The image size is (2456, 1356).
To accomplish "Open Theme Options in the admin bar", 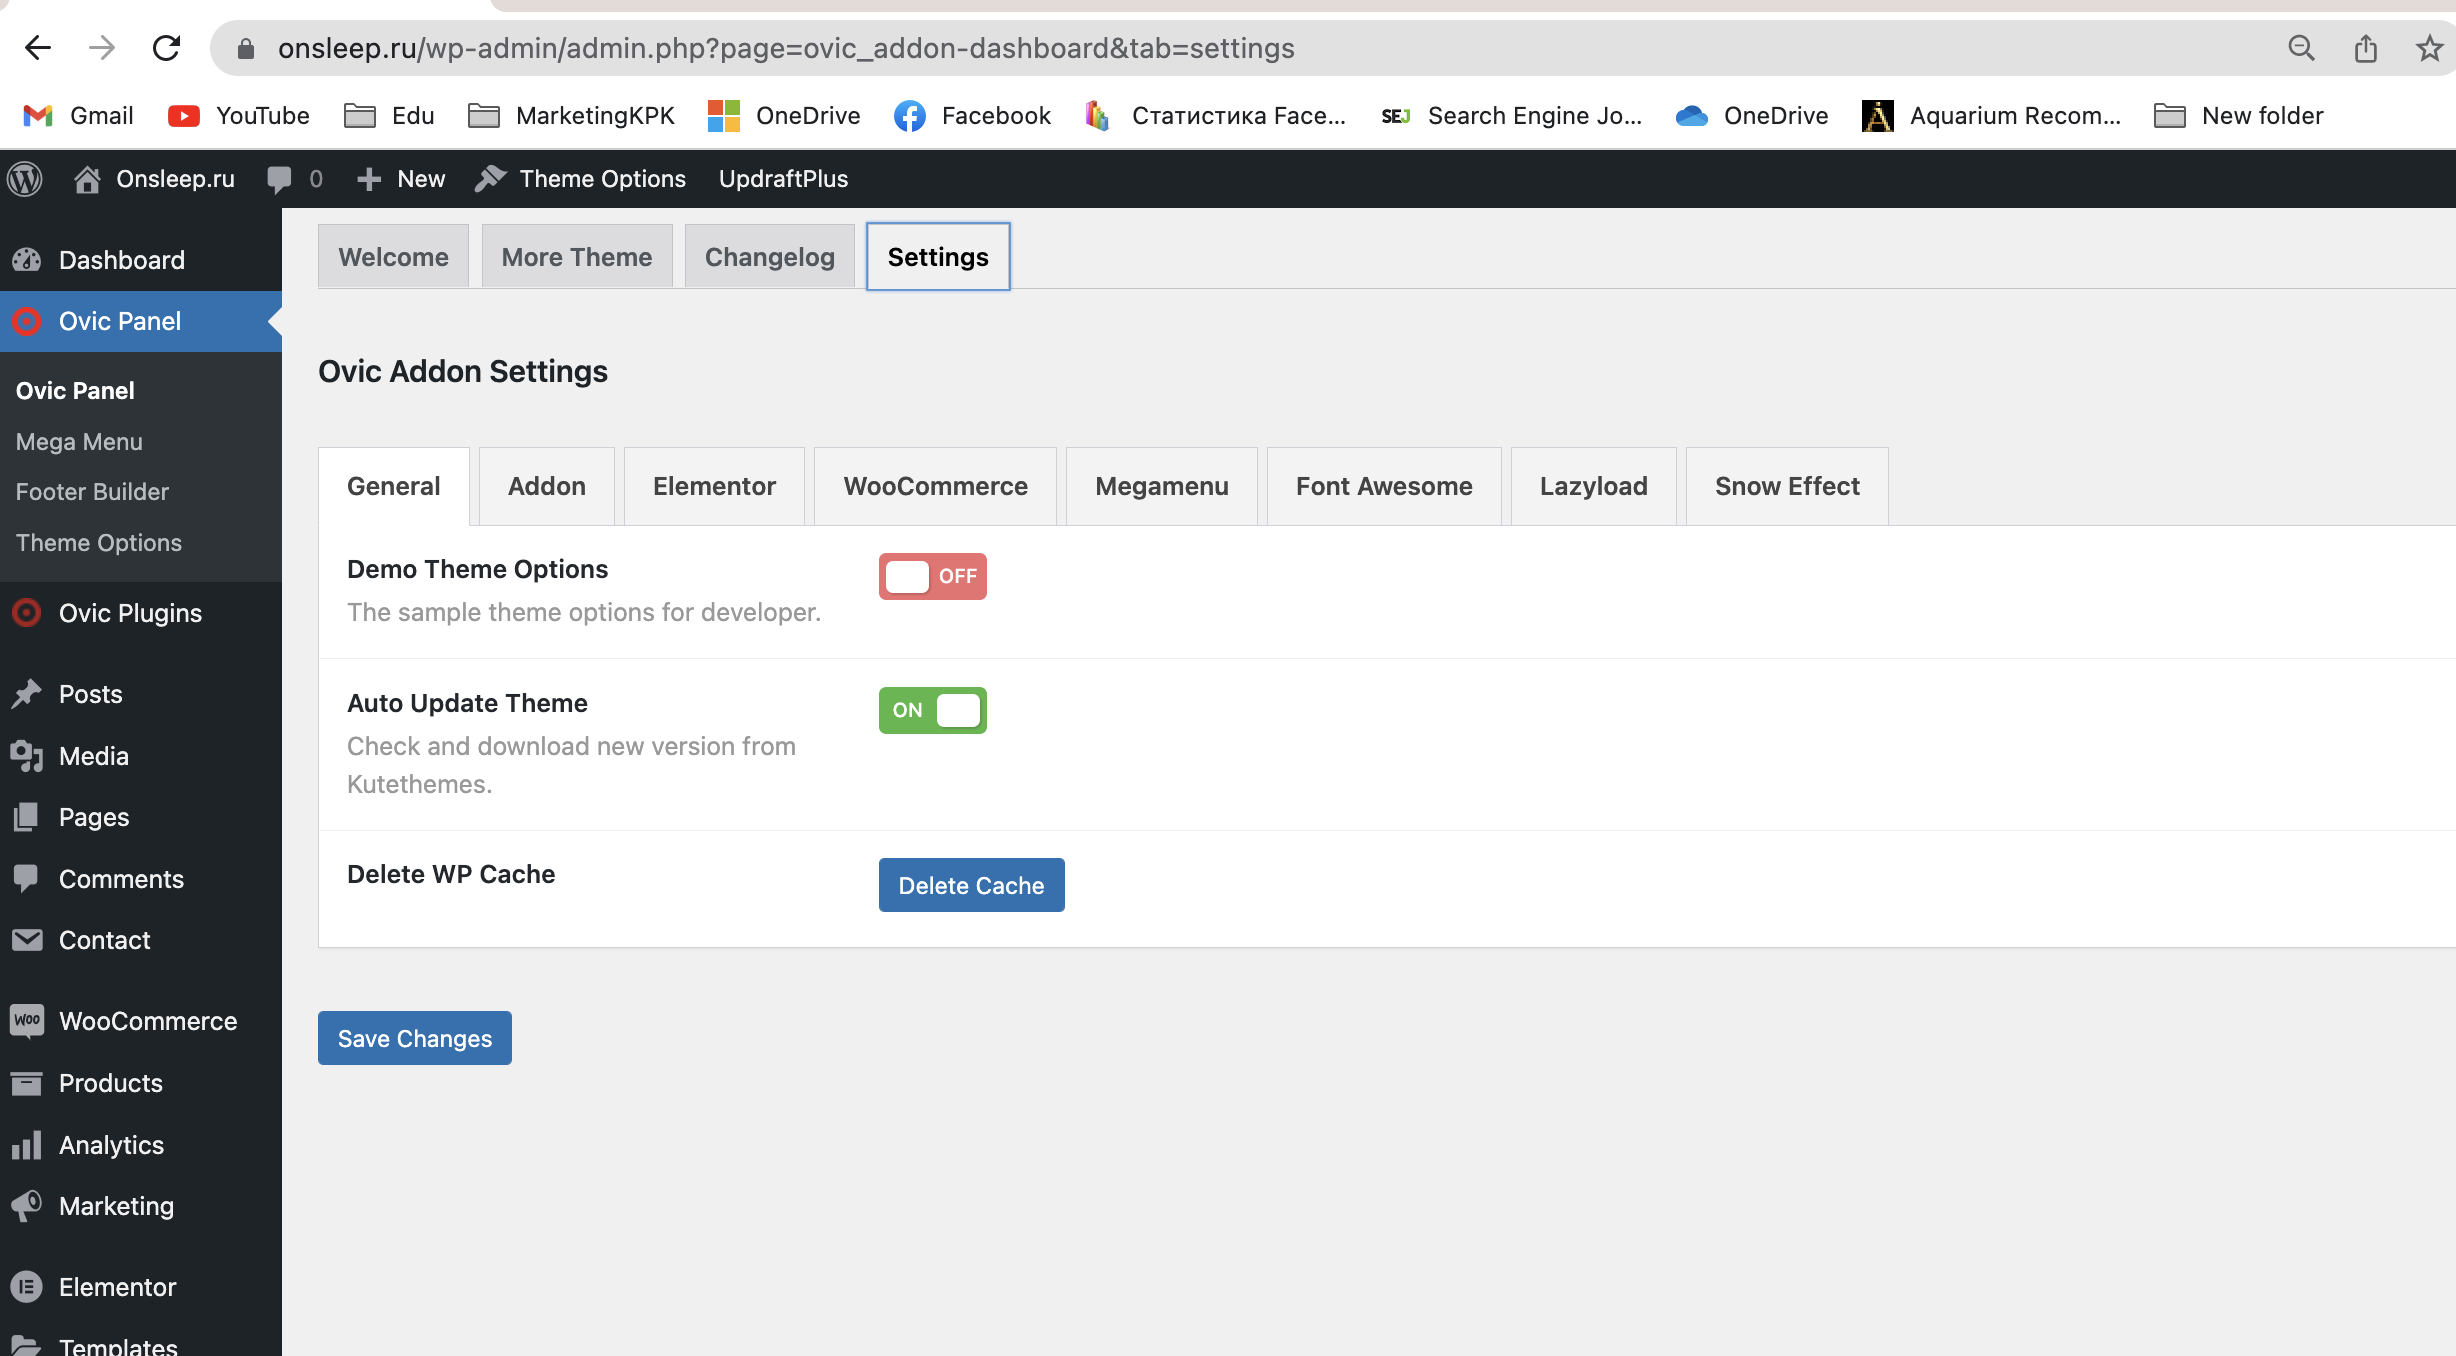I will [581, 179].
